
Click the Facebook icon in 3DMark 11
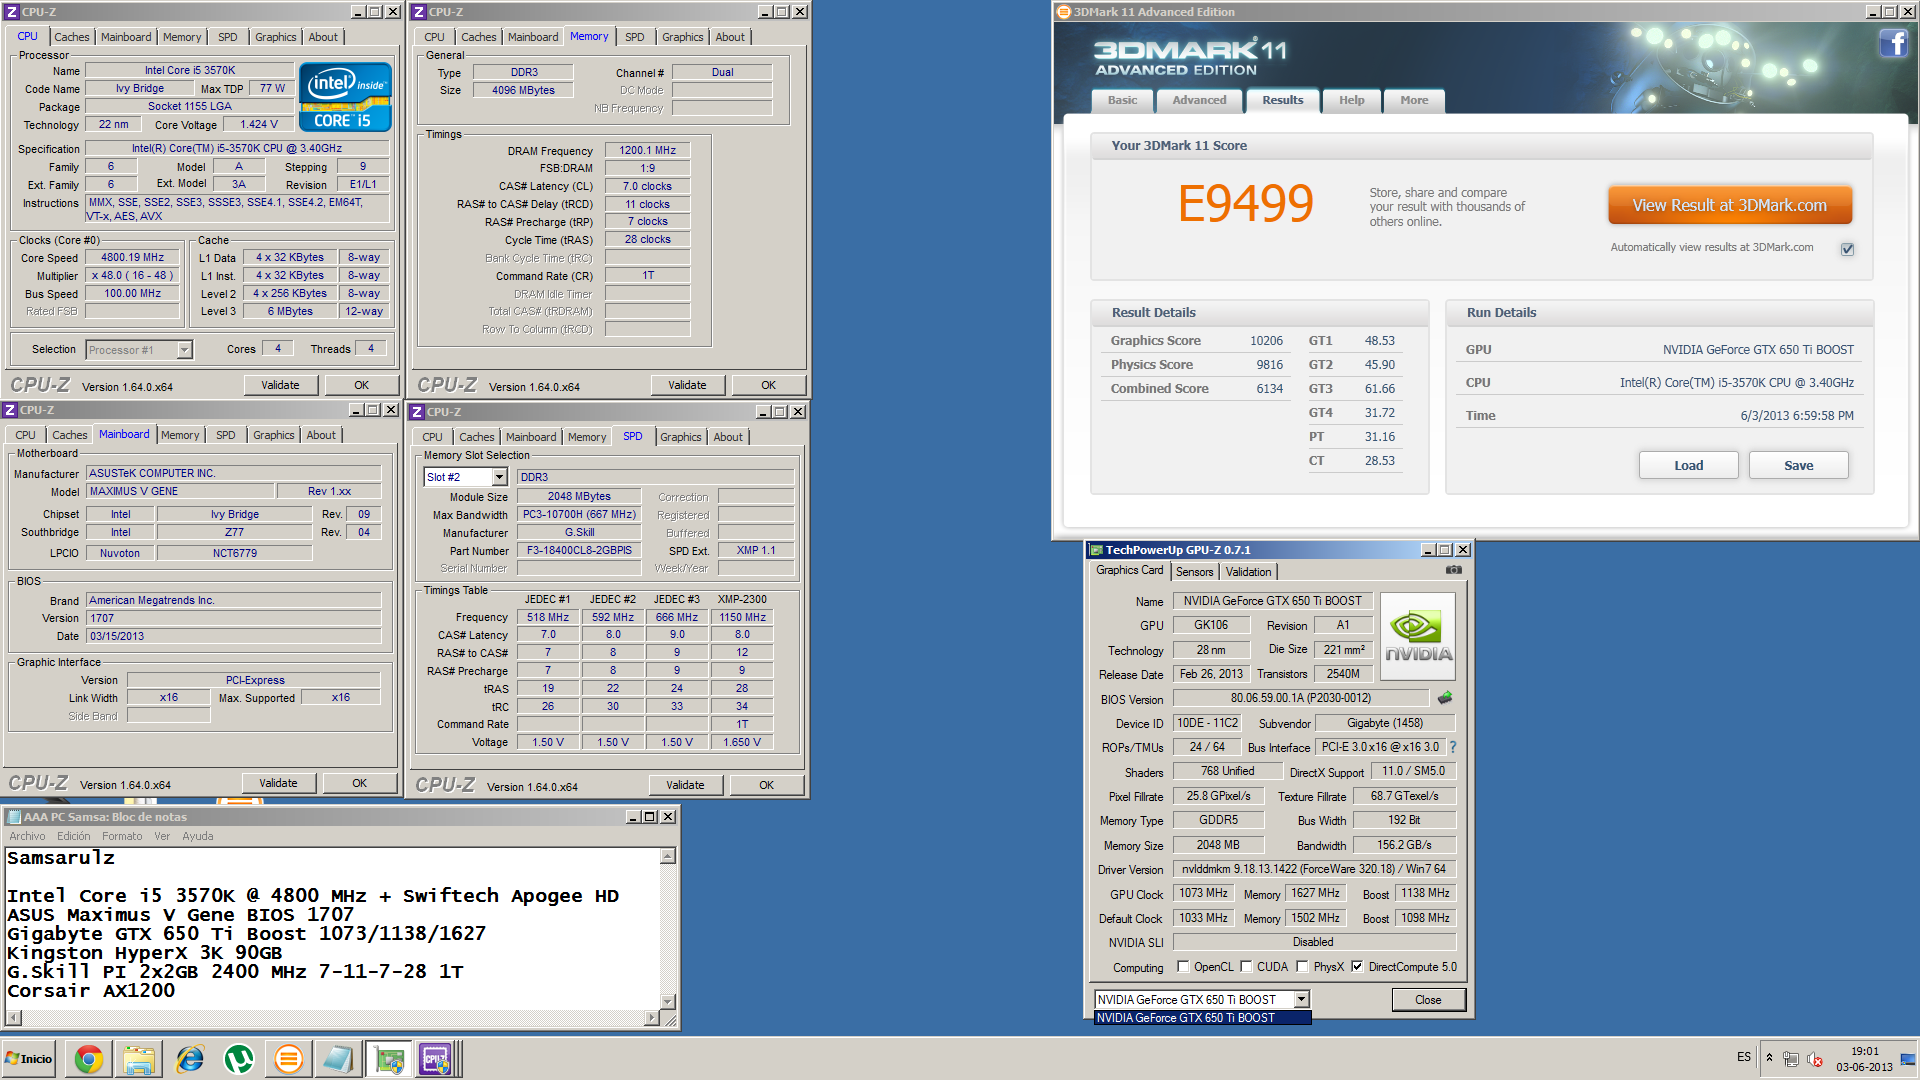(x=1893, y=44)
